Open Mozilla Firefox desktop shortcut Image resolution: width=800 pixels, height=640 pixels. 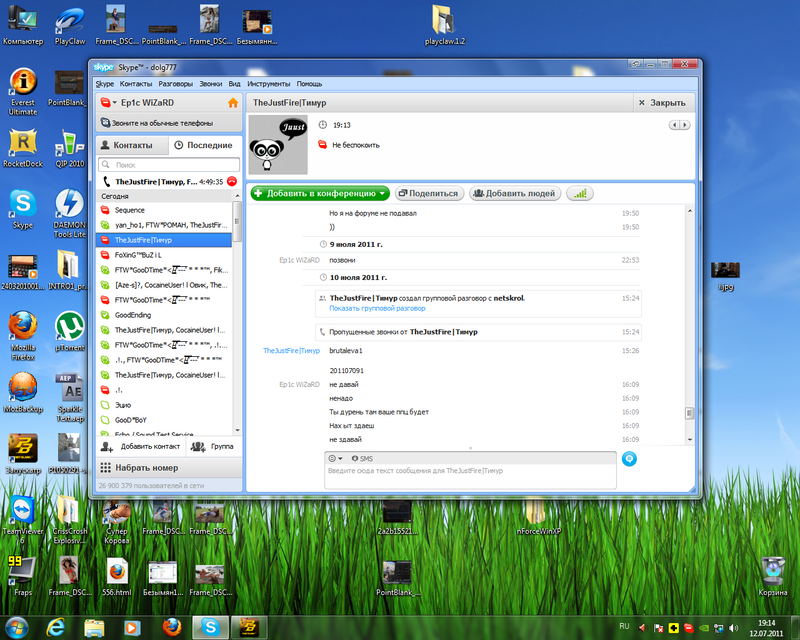point(23,336)
